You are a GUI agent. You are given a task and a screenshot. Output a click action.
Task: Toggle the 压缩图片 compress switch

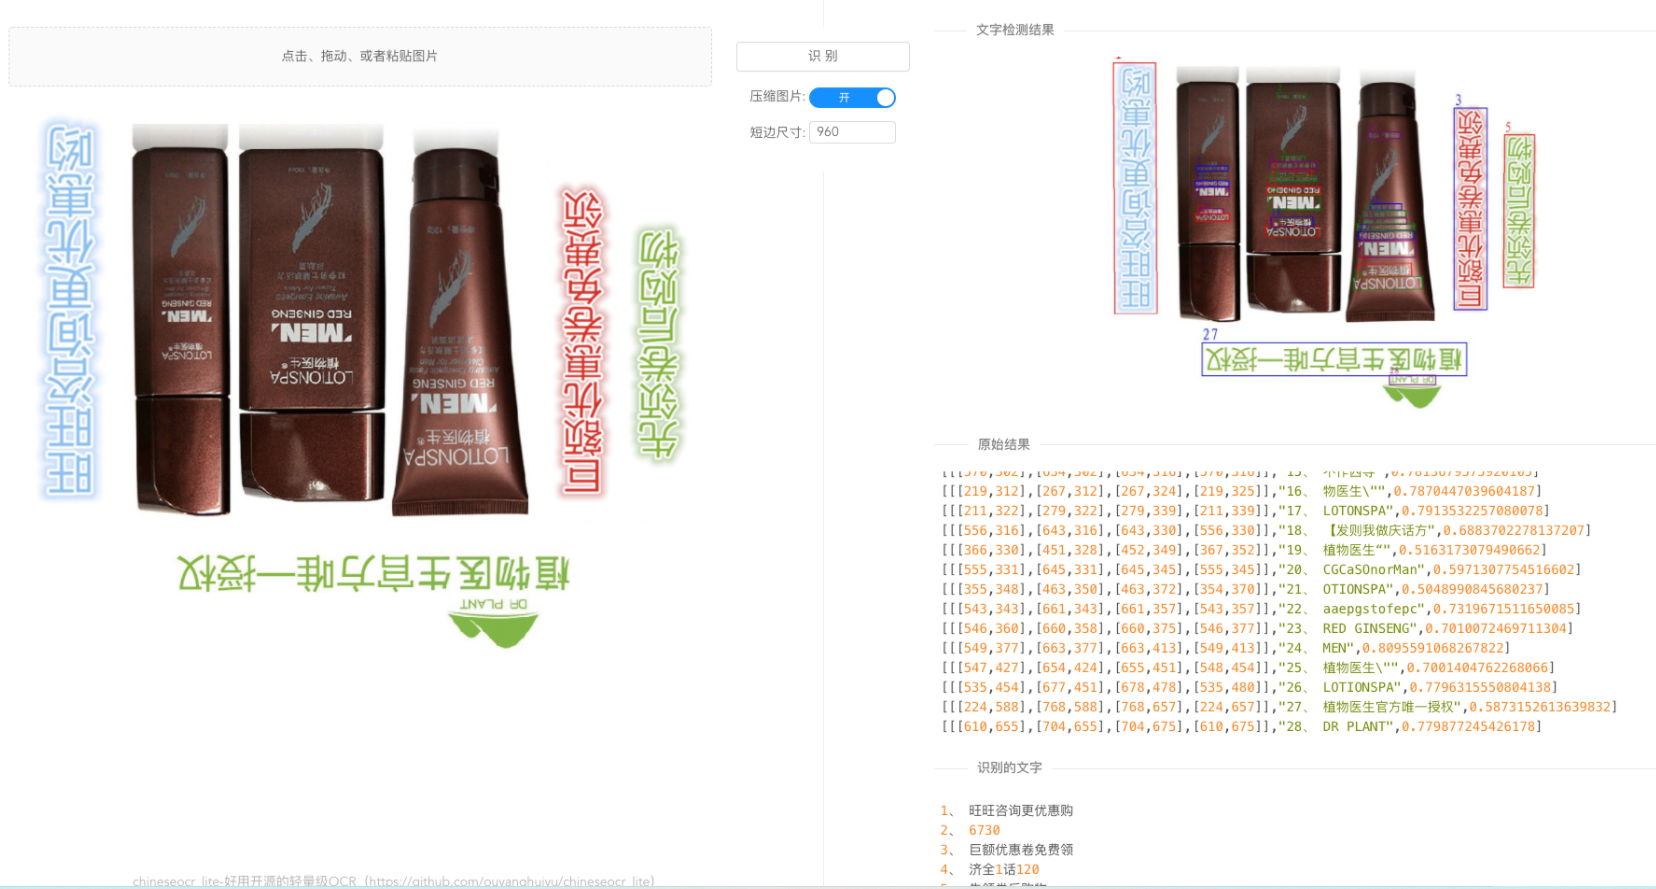click(x=852, y=97)
